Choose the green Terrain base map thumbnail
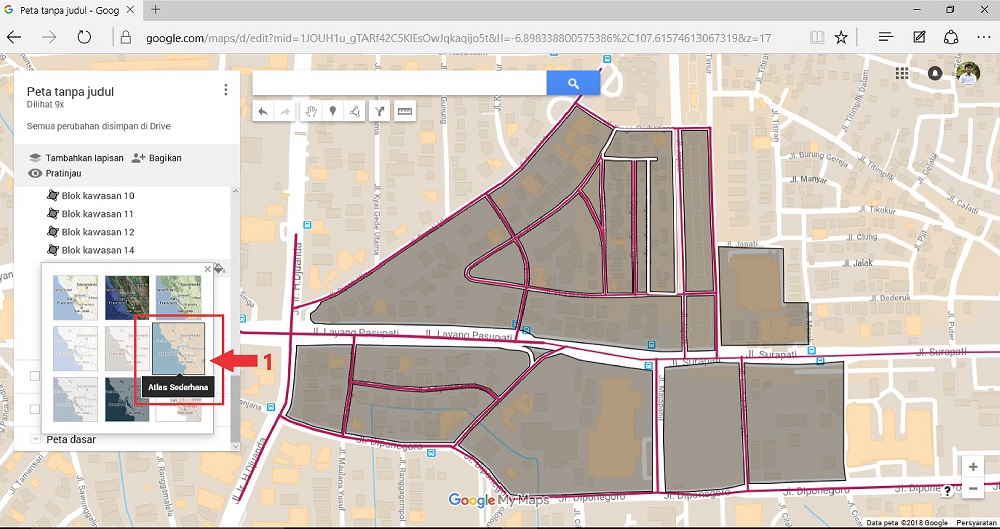This screenshot has width=1000, height=529. pyautogui.click(x=179, y=297)
